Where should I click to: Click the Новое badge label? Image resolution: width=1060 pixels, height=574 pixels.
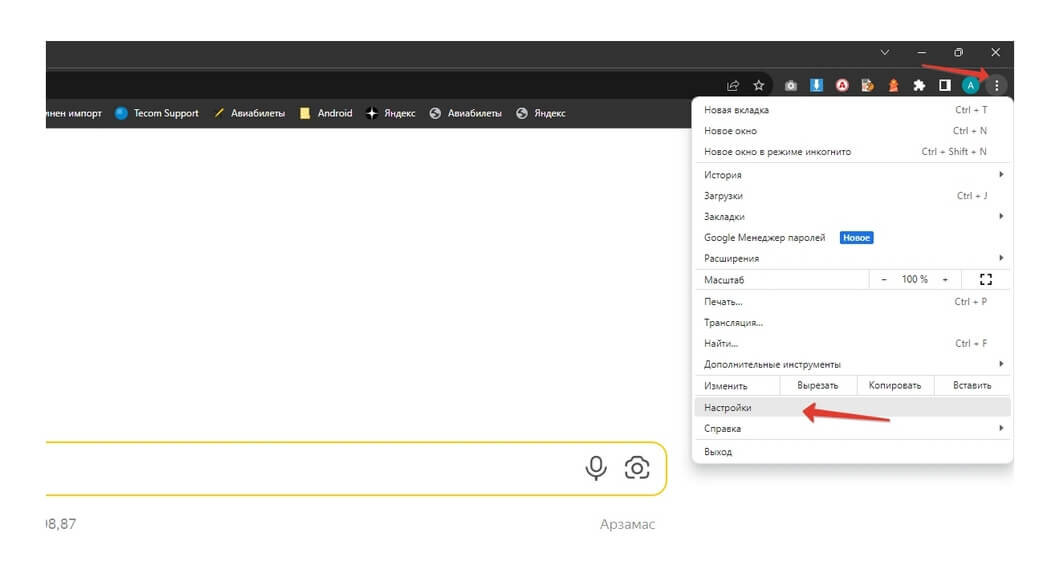tap(857, 238)
